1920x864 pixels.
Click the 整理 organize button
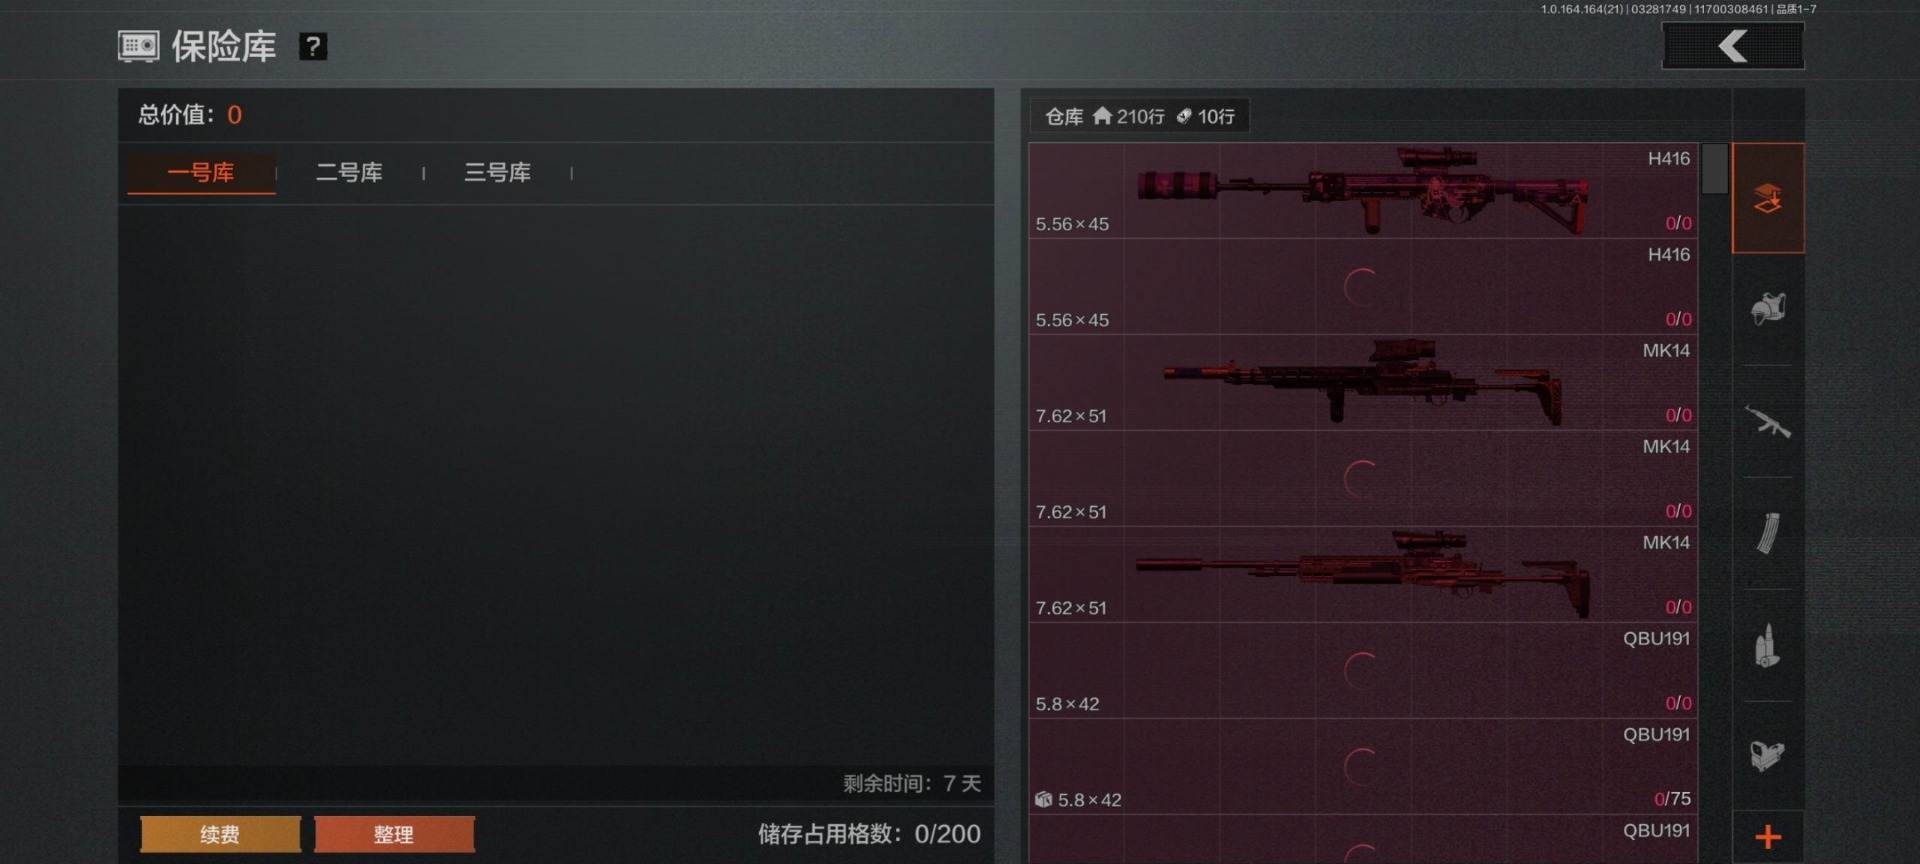[394, 834]
